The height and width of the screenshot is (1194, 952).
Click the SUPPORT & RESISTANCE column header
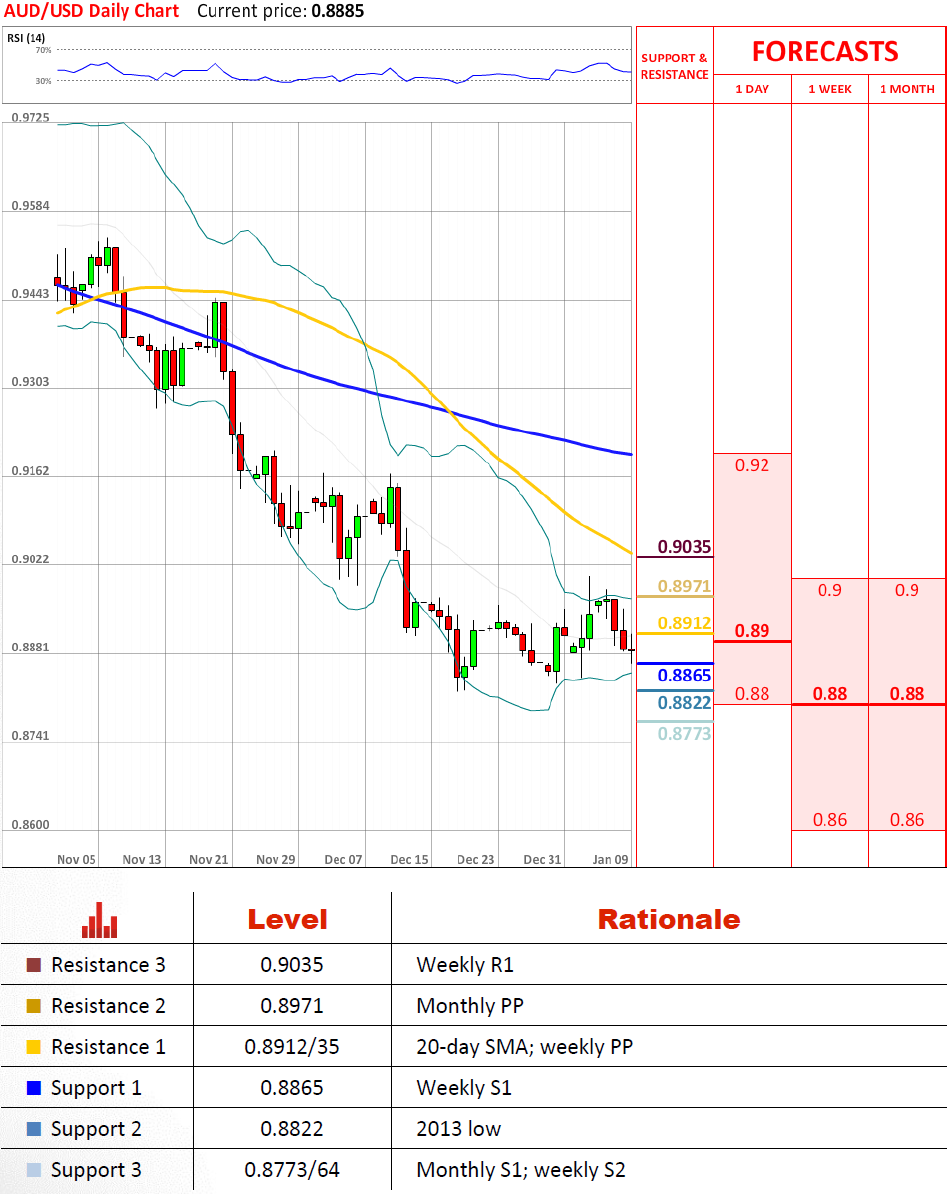point(674,66)
